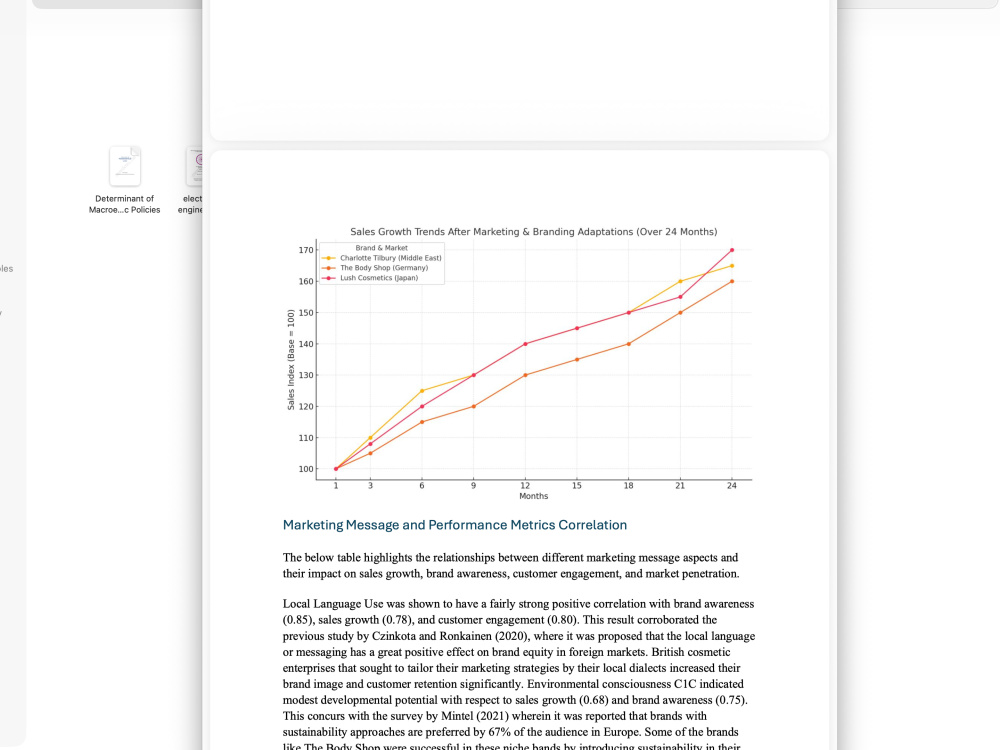Click the 'Sales Index (Base = 100)' axis label
Viewport: 1000px width, 750px height.
point(291,360)
